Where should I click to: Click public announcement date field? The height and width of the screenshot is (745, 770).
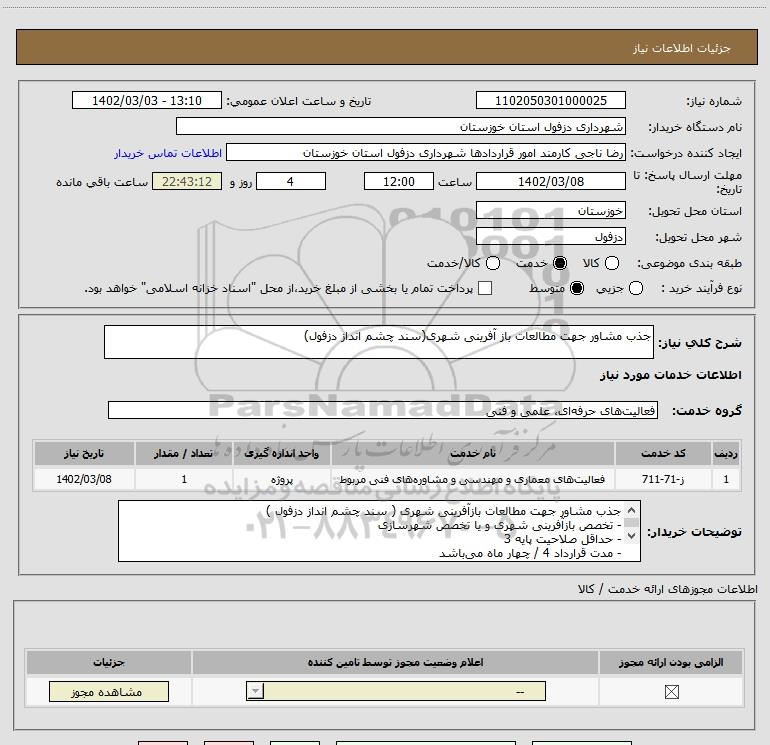click(x=147, y=100)
